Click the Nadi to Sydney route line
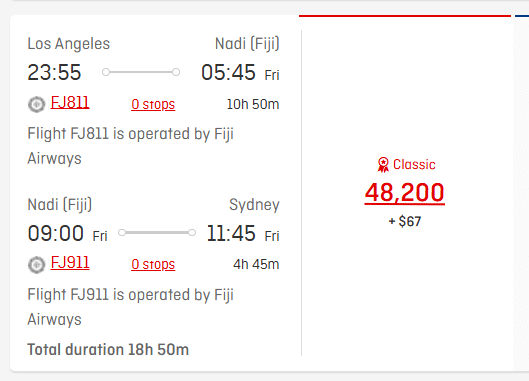The height and width of the screenshot is (381, 529). (x=157, y=233)
